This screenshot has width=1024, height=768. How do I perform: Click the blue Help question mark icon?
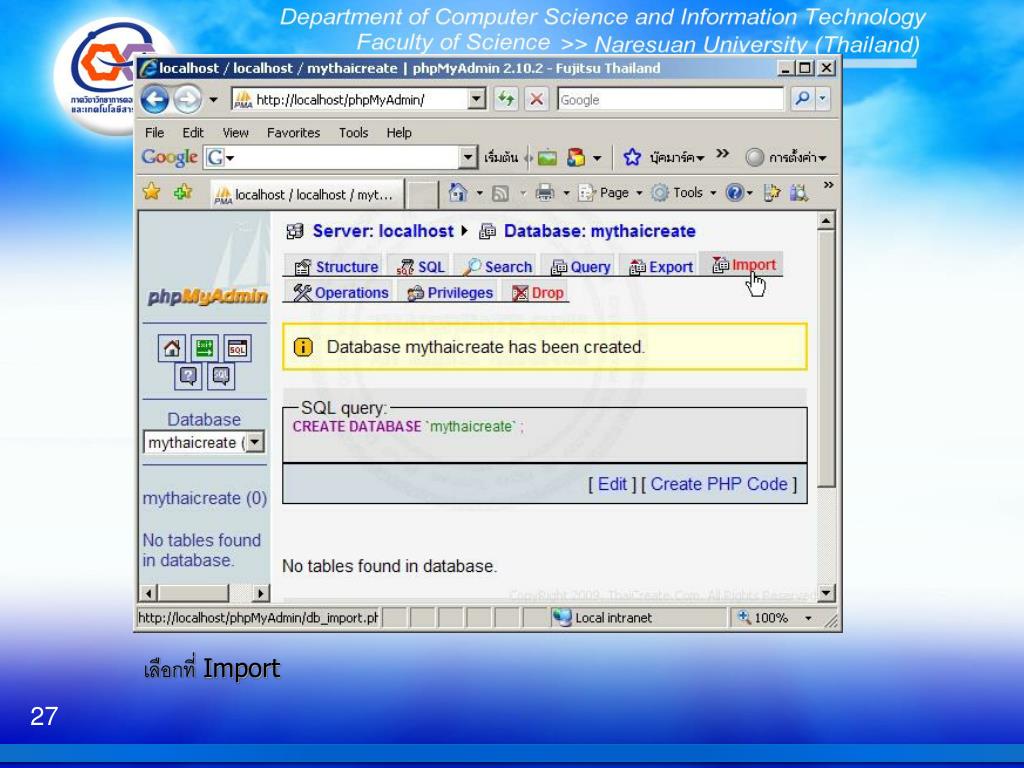click(x=735, y=193)
